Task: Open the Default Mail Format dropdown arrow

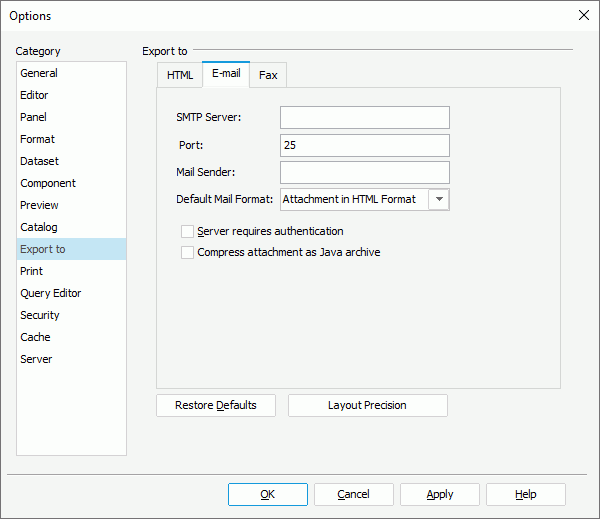Action: coord(439,199)
